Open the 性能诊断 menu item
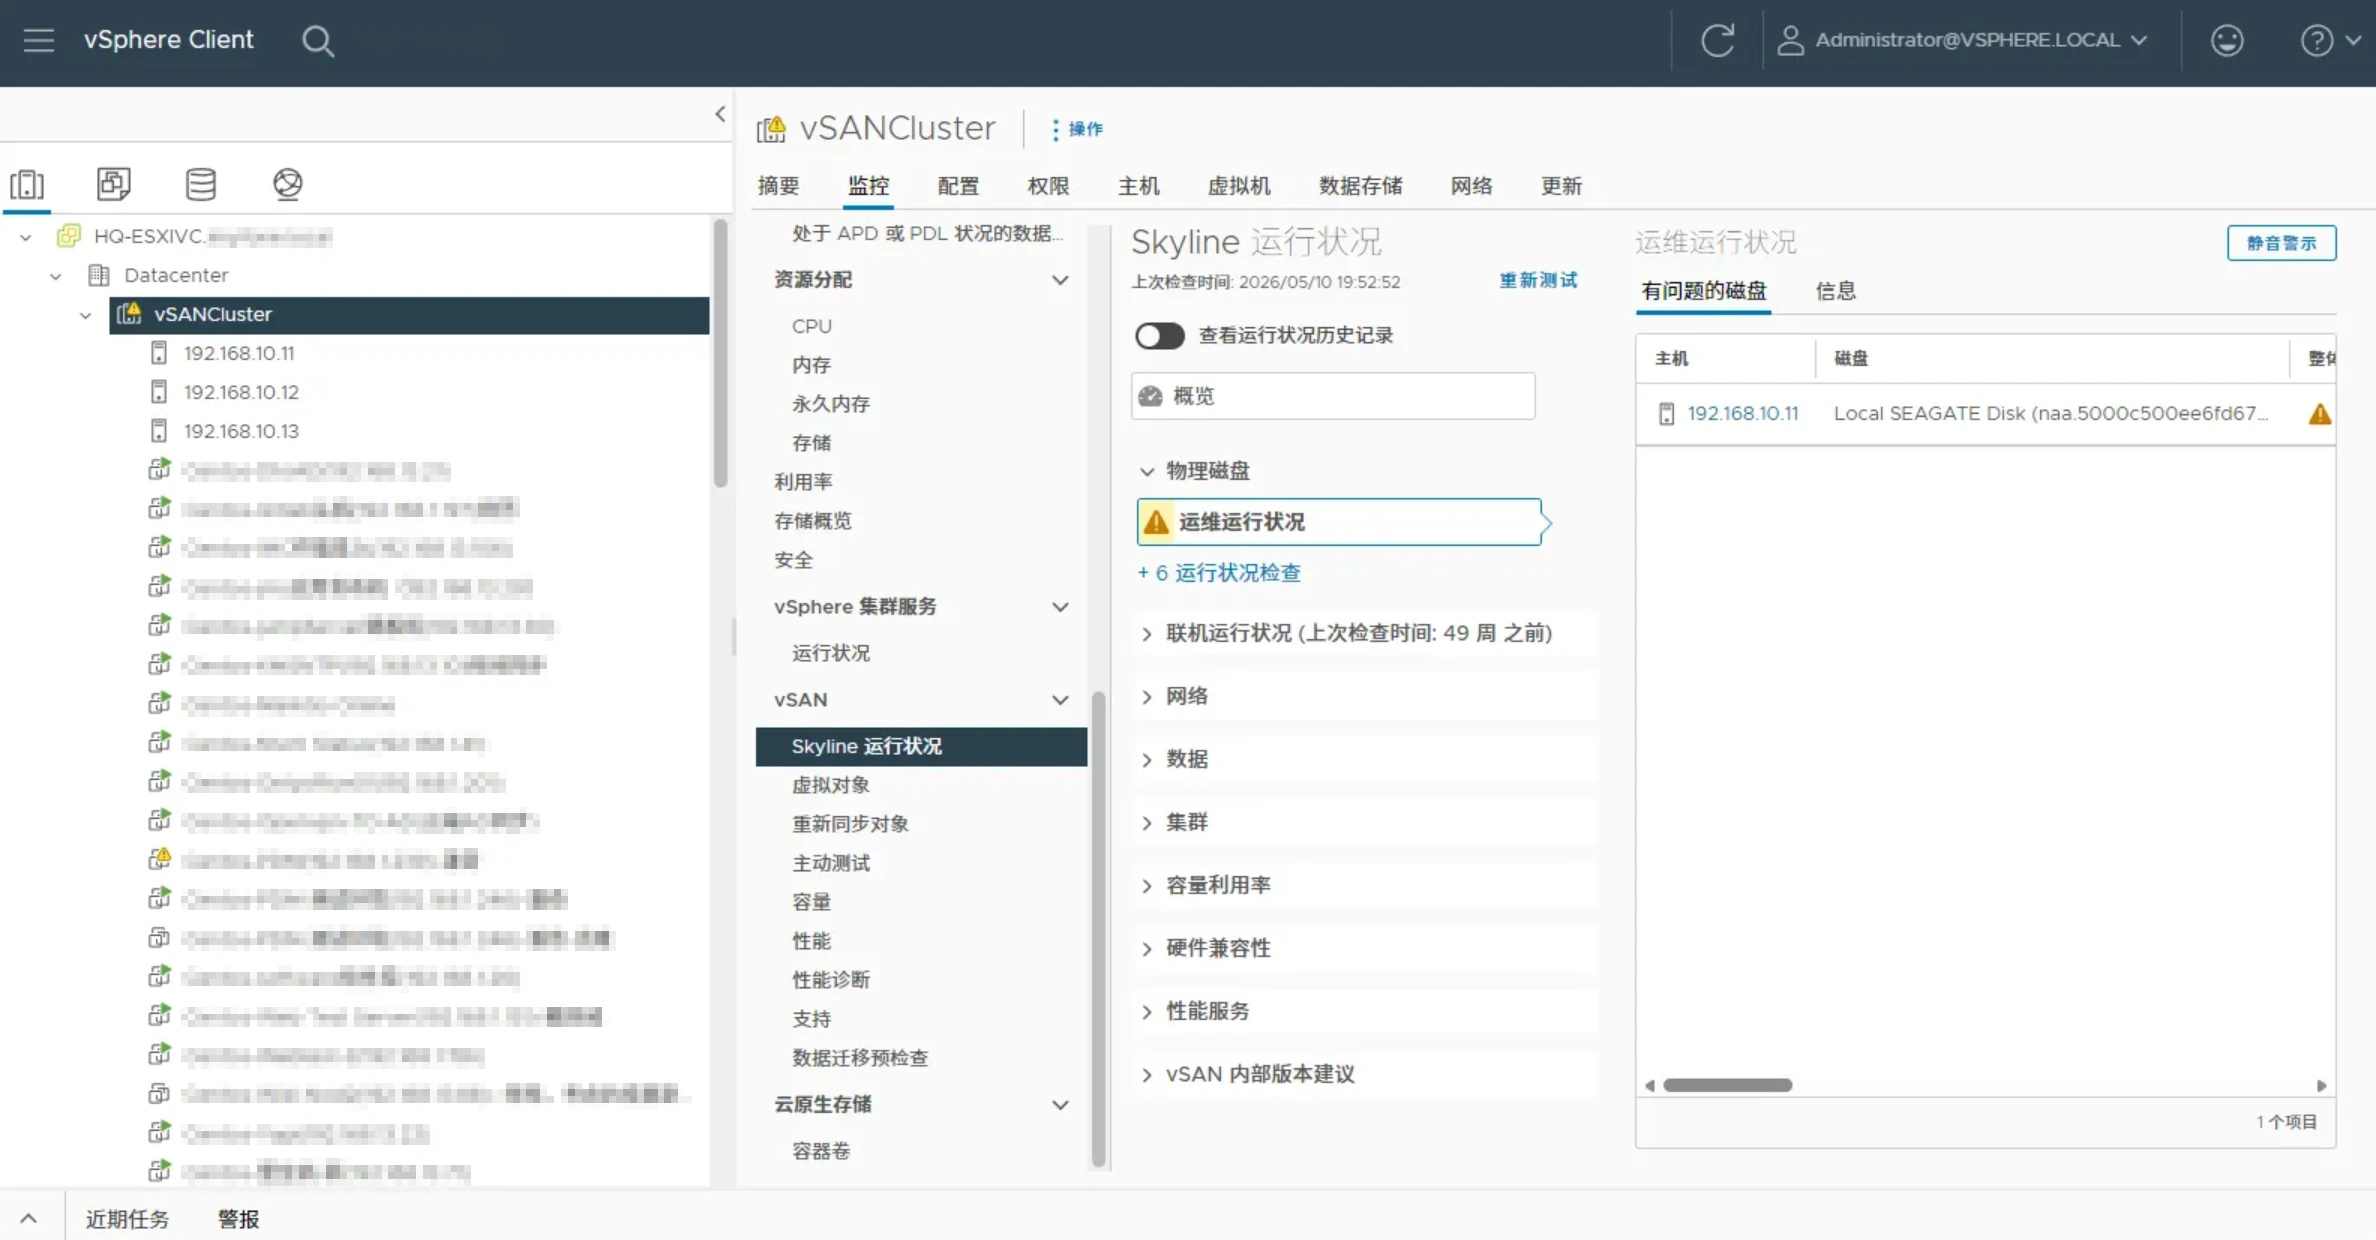2376x1240 pixels. point(830,980)
